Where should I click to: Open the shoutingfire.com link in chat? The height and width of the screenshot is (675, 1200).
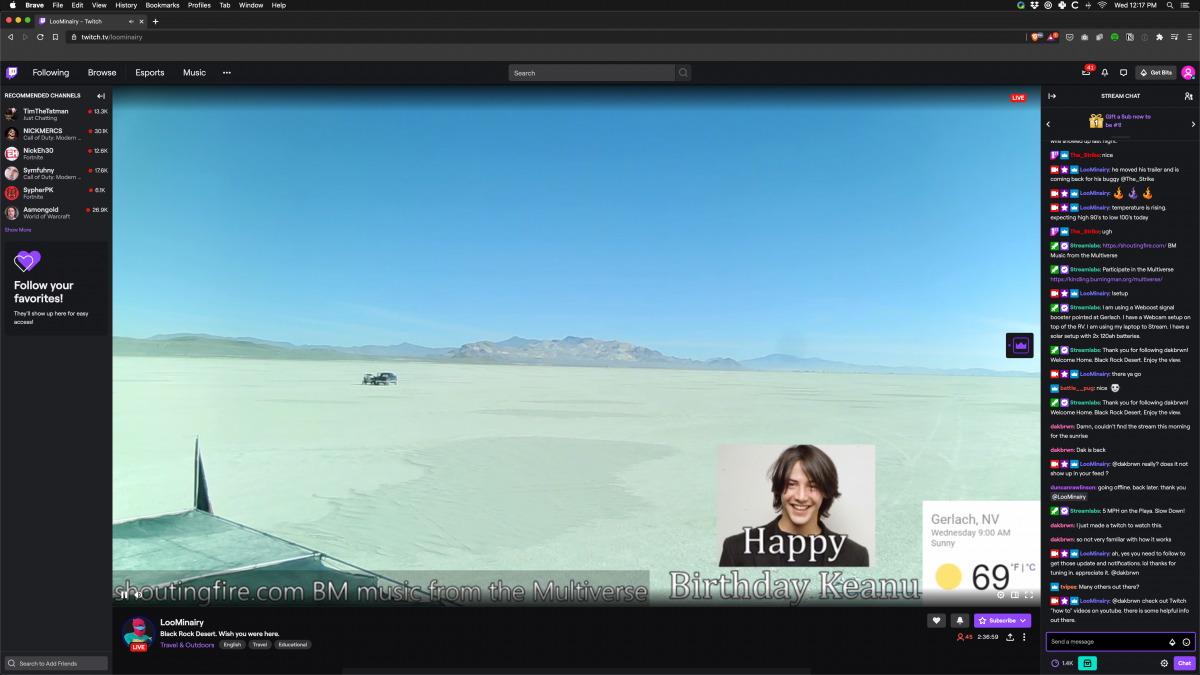point(1134,245)
